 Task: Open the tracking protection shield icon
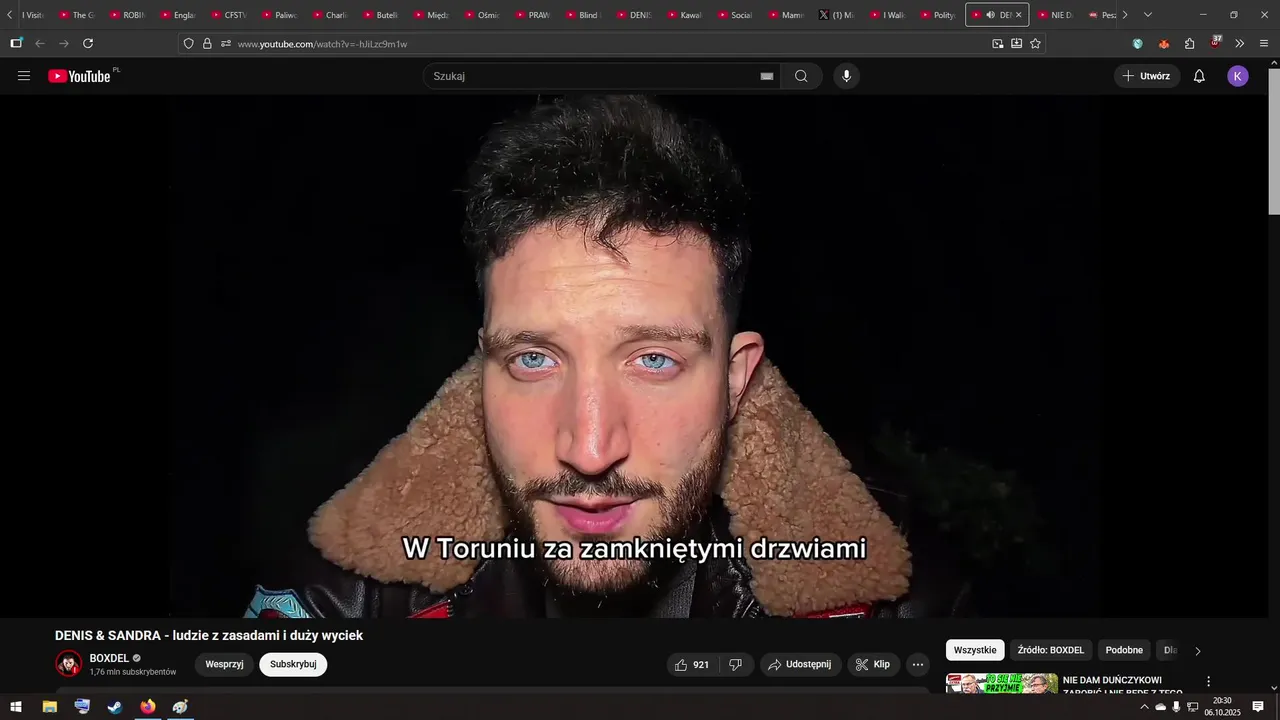188,44
